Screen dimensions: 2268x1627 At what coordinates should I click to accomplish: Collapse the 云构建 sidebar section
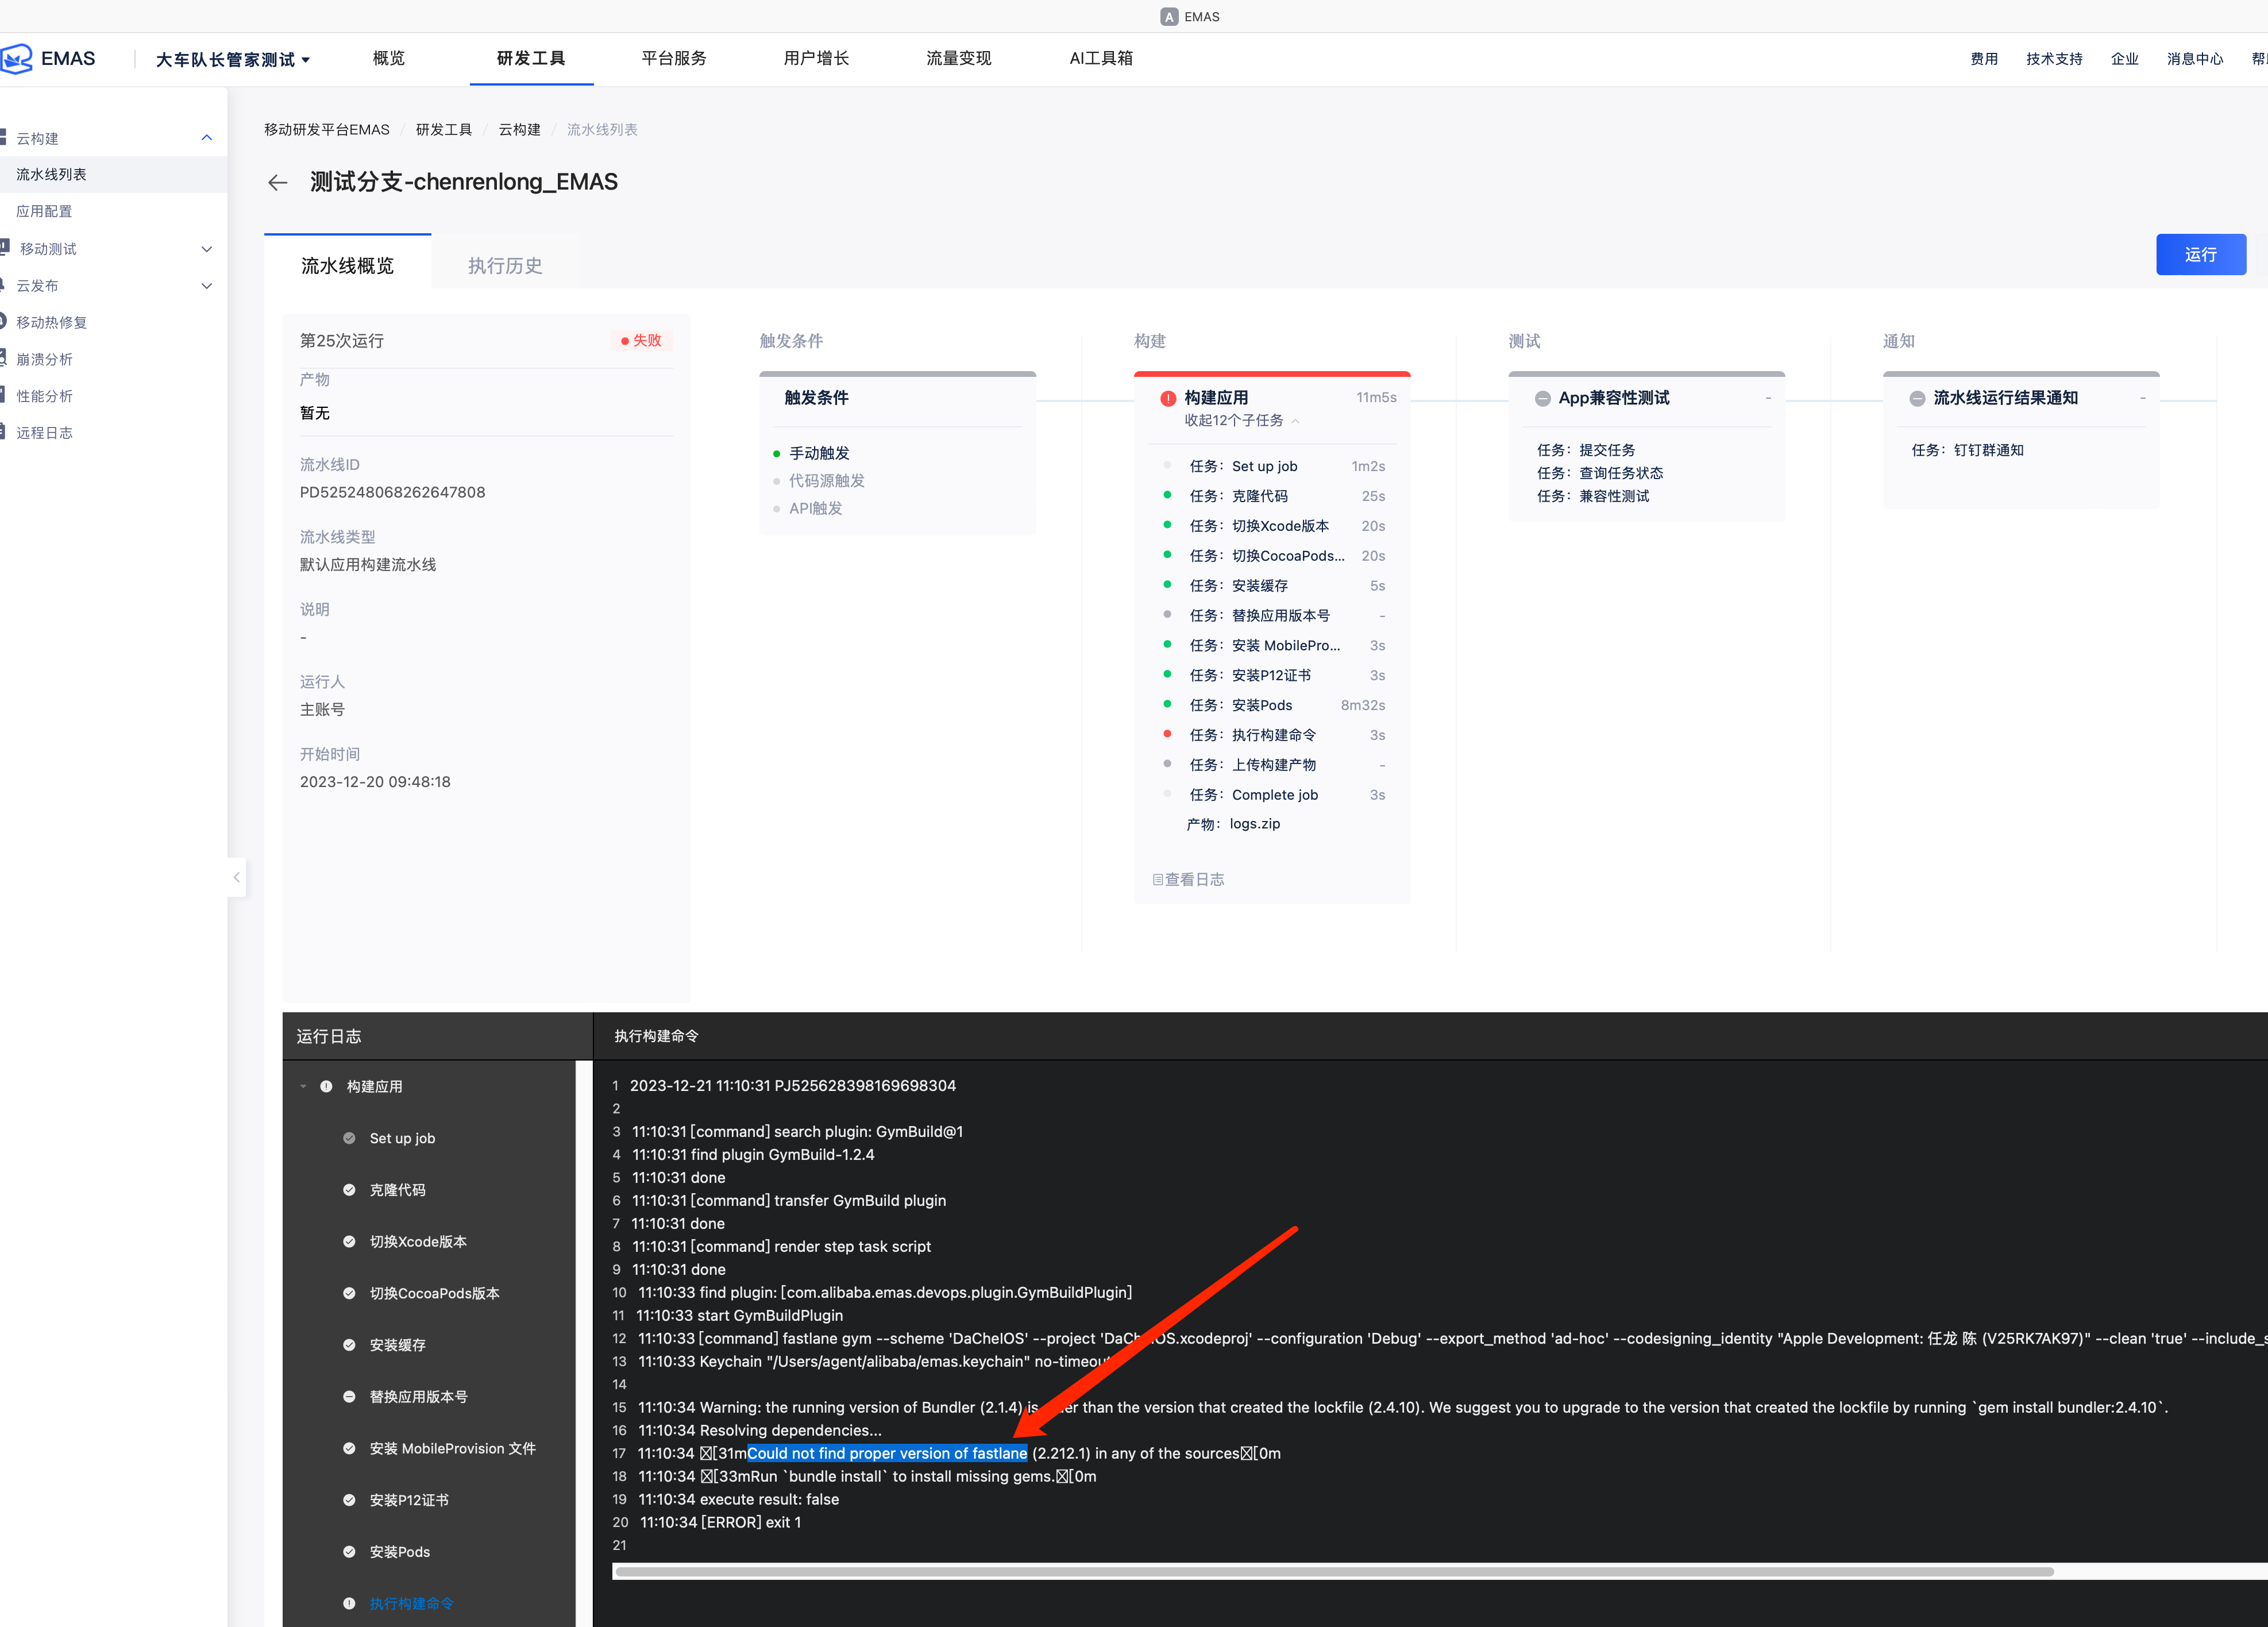207,138
